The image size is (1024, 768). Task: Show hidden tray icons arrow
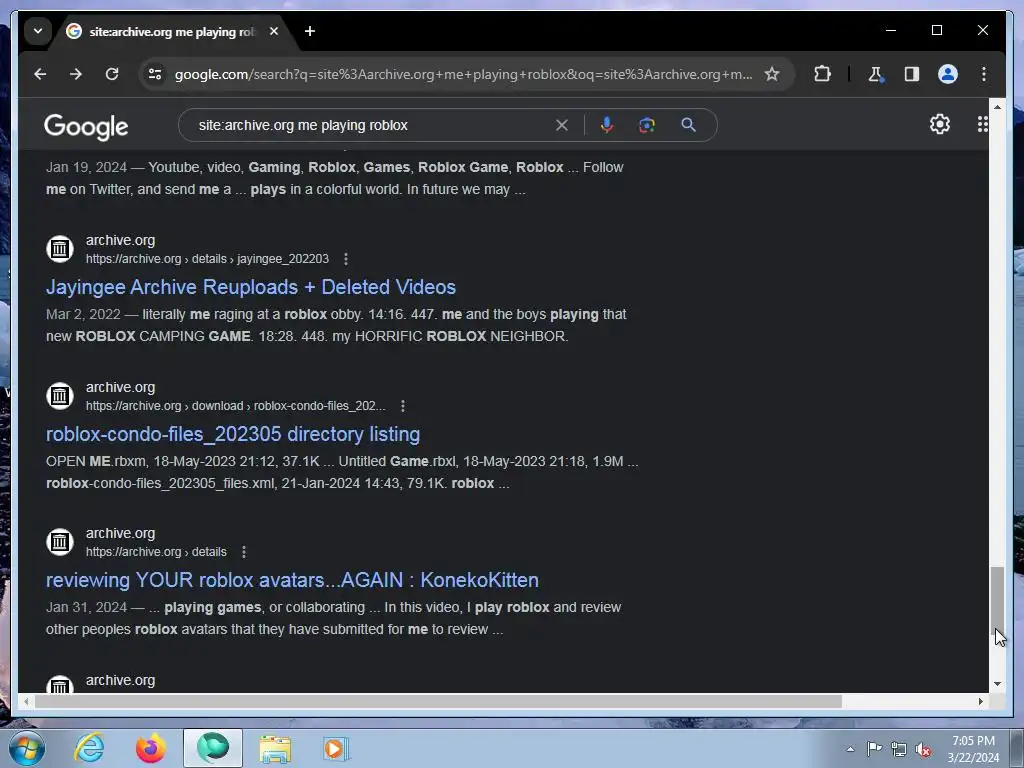click(850, 749)
